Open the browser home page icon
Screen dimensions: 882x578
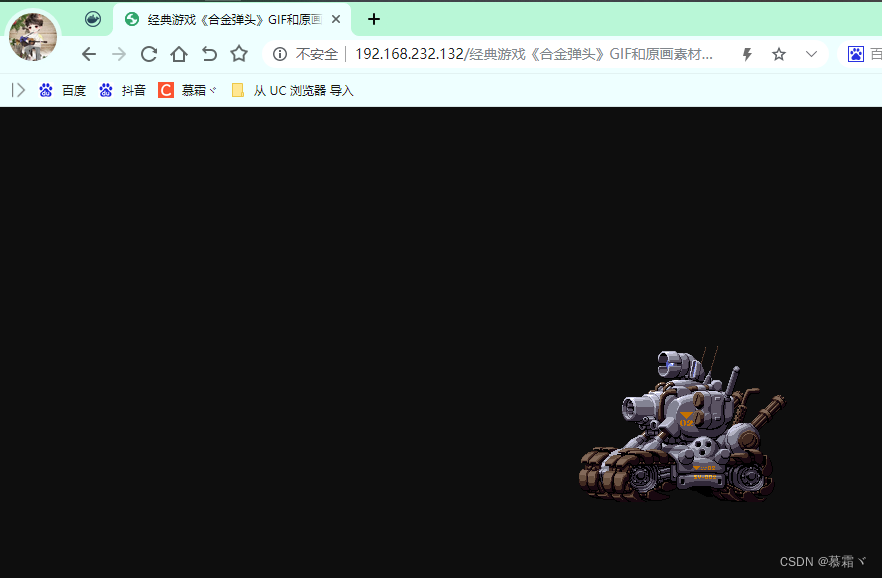[179, 55]
